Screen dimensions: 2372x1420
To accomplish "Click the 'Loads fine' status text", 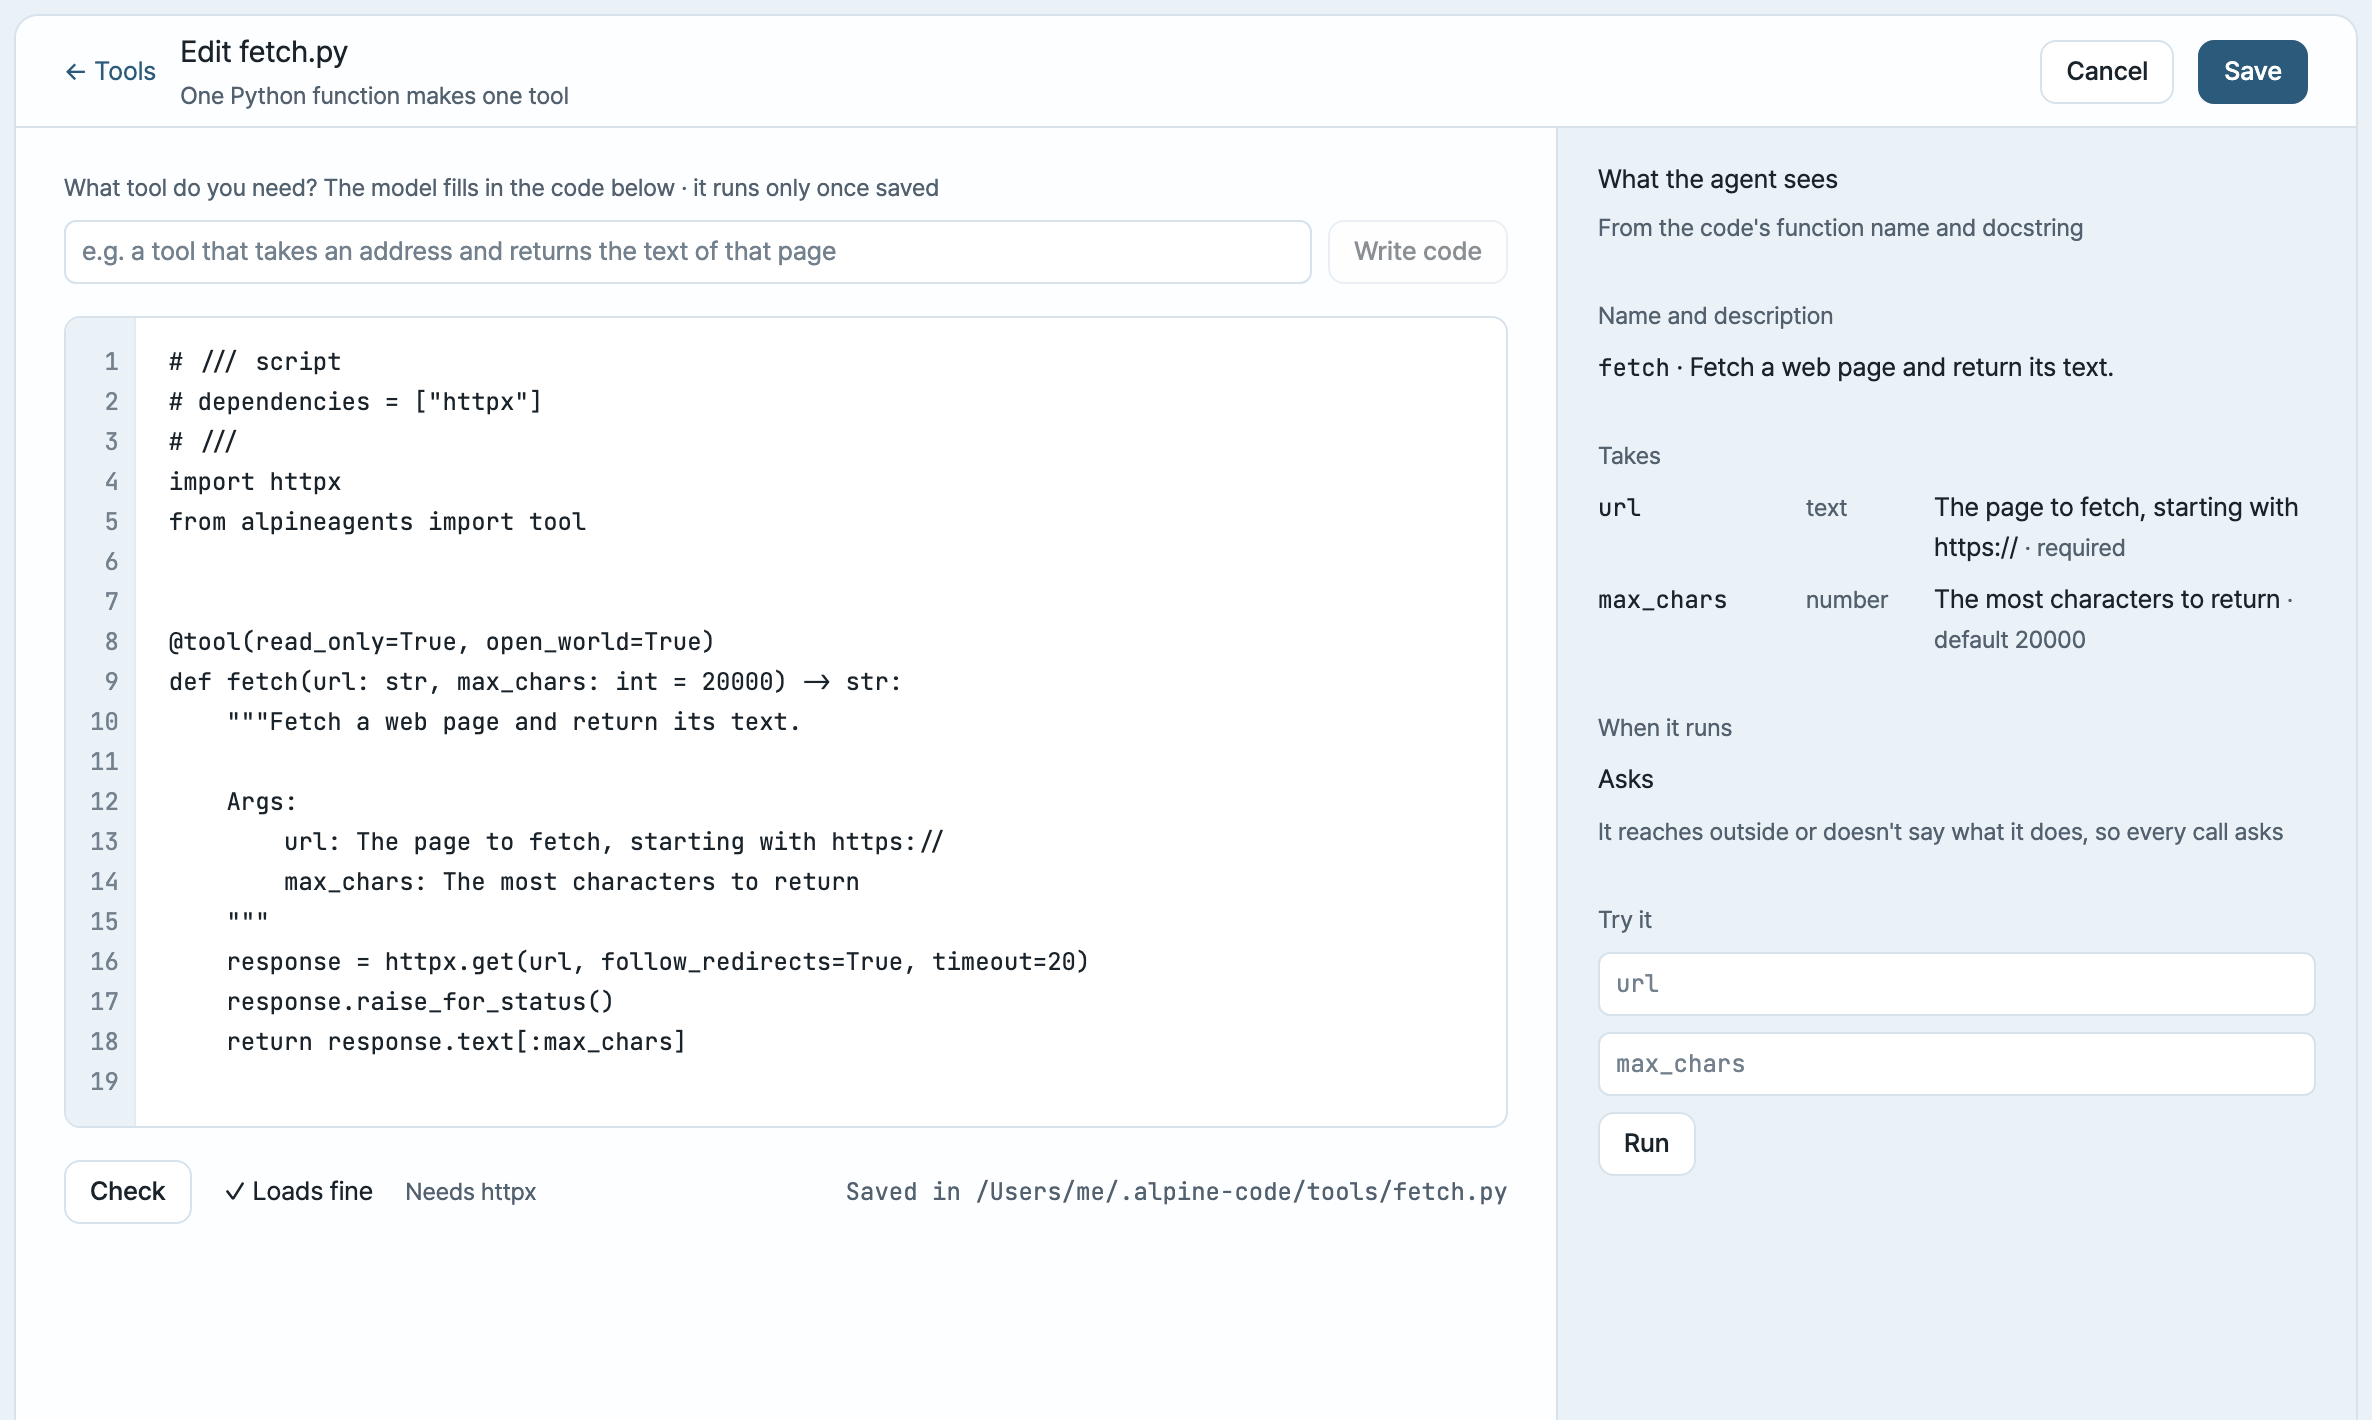I will (x=299, y=1191).
